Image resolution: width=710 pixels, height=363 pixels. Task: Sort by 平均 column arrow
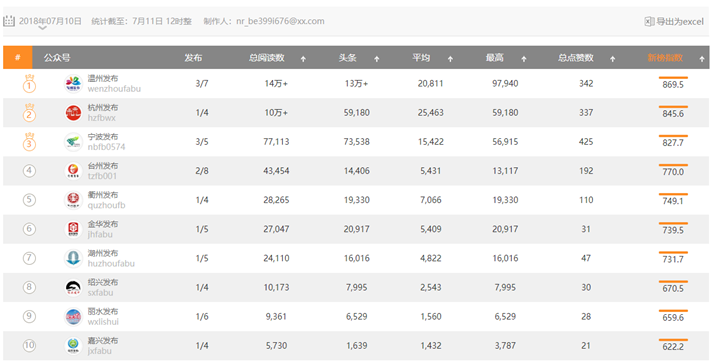click(450, 59)
